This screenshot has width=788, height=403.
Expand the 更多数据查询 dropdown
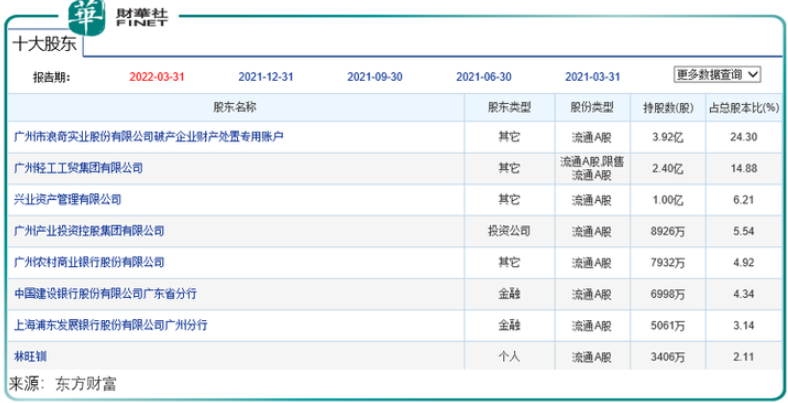(x=717, y=74)
